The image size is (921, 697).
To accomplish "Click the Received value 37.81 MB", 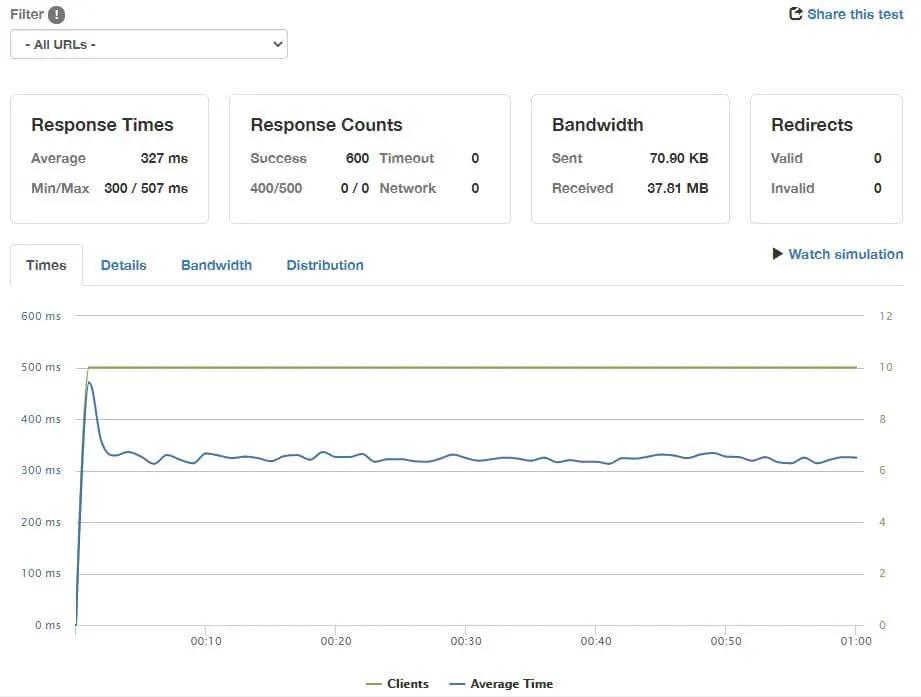I will tap(678, 188).
